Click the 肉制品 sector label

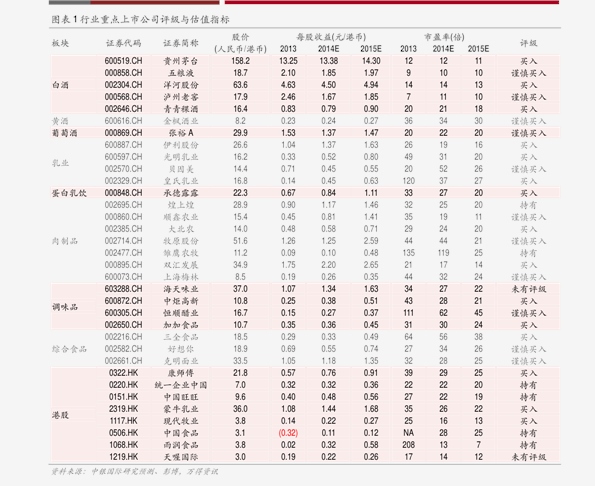pos(65,241)
